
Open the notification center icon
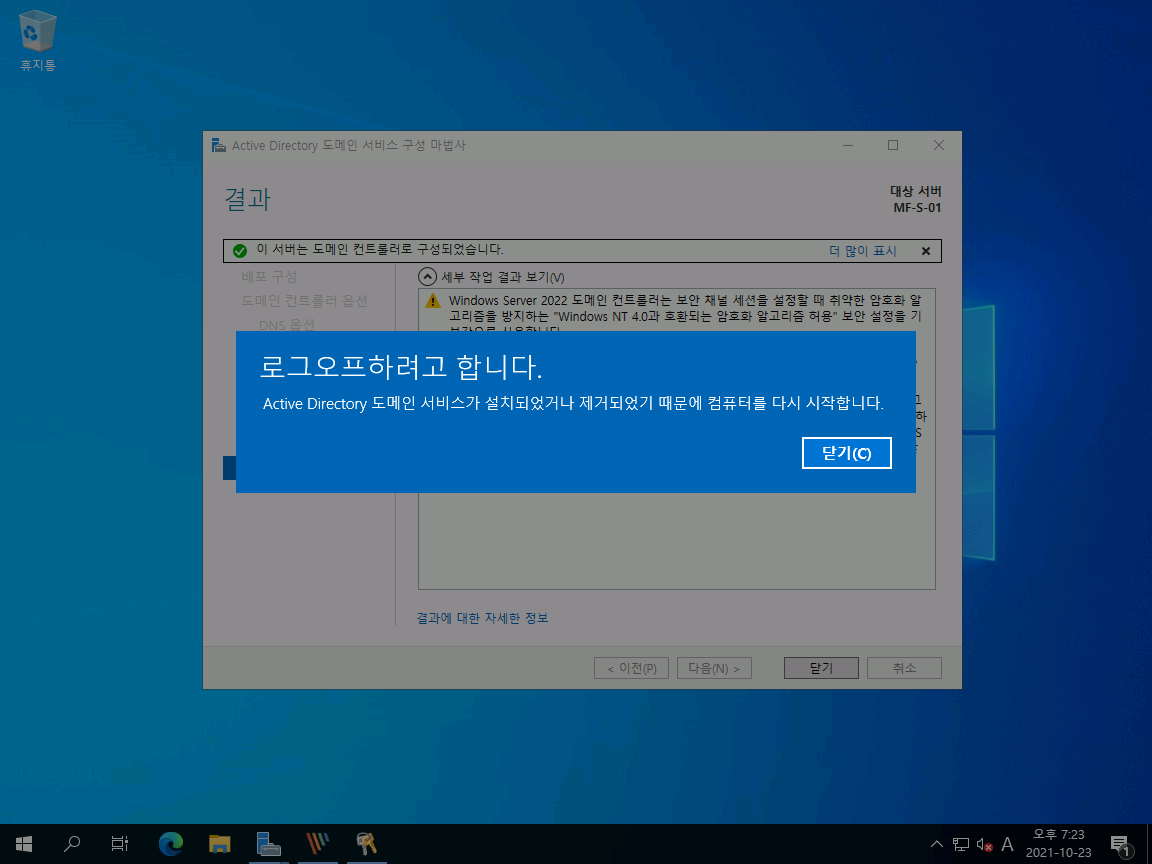(1120, 844)
